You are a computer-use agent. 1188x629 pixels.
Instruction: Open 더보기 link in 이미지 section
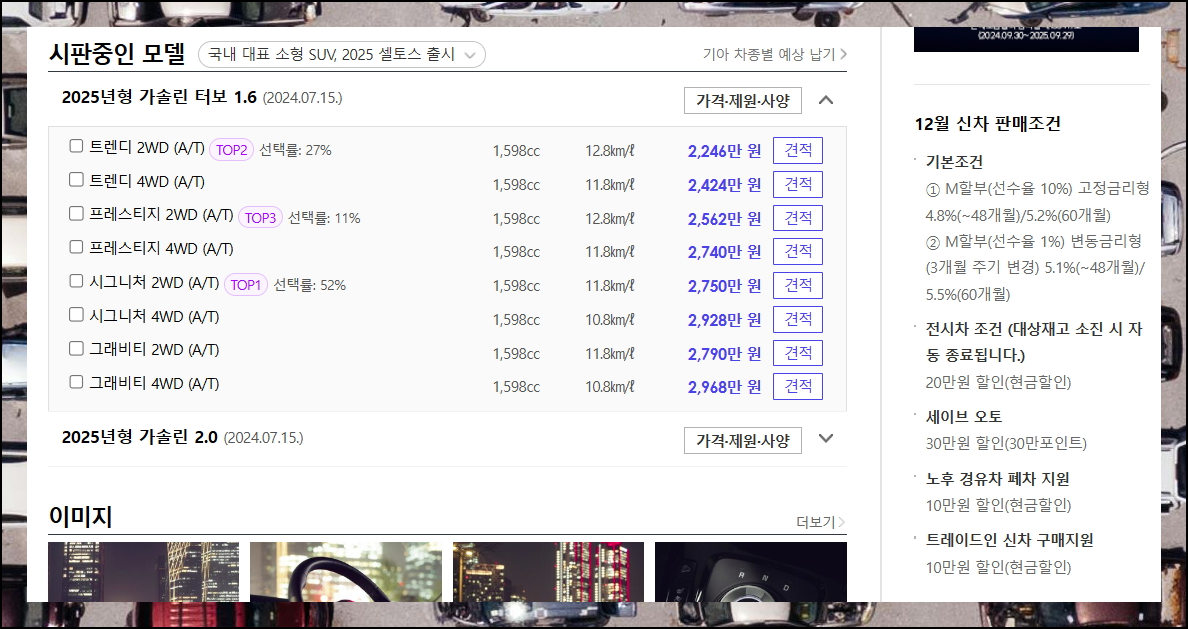(820, 522)
